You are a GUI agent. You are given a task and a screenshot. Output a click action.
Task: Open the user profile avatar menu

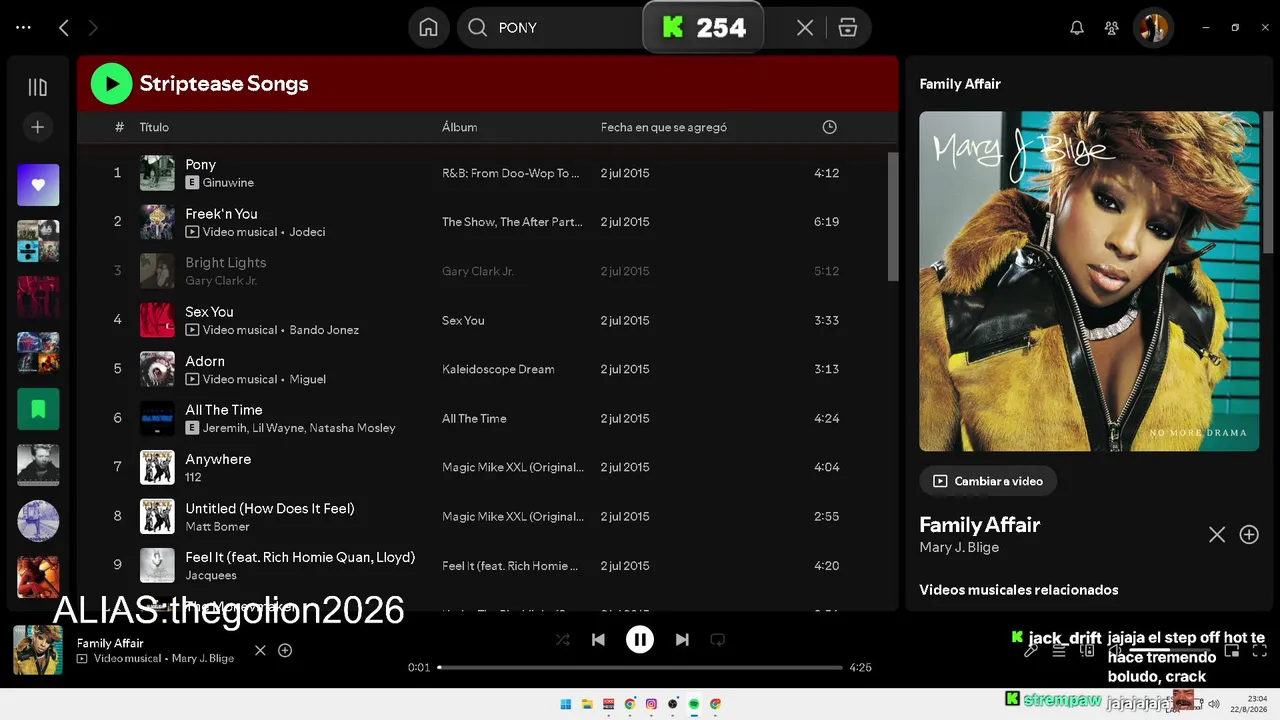[1153, 28]
